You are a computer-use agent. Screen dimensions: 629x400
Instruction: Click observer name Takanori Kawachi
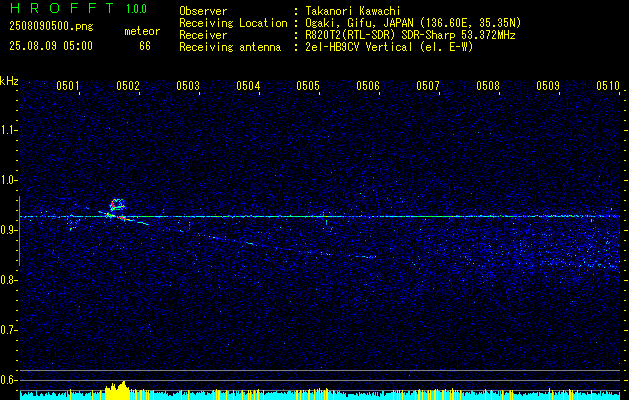[353, 11]
